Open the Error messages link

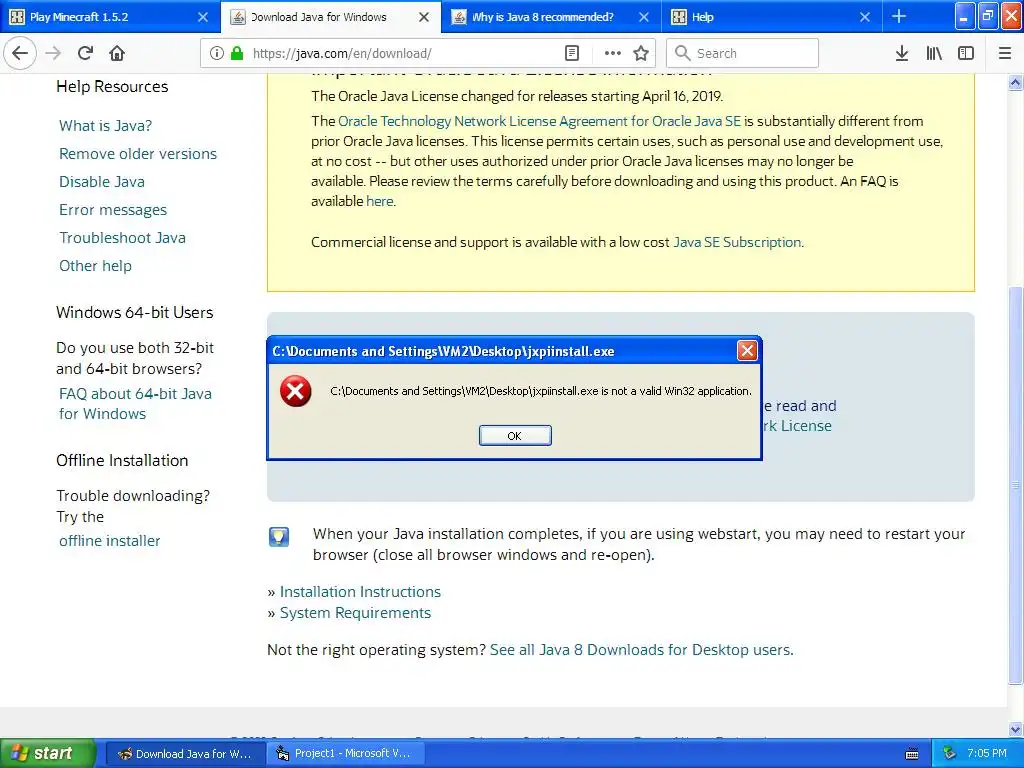point(113,210)
